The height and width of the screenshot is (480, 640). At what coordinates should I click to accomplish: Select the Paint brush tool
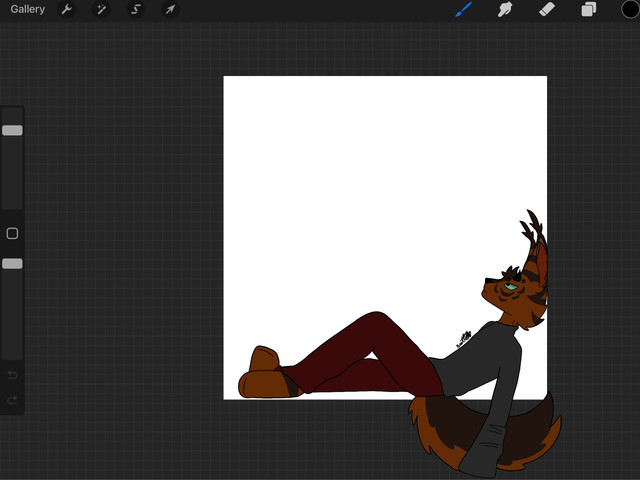click(463, 9)
